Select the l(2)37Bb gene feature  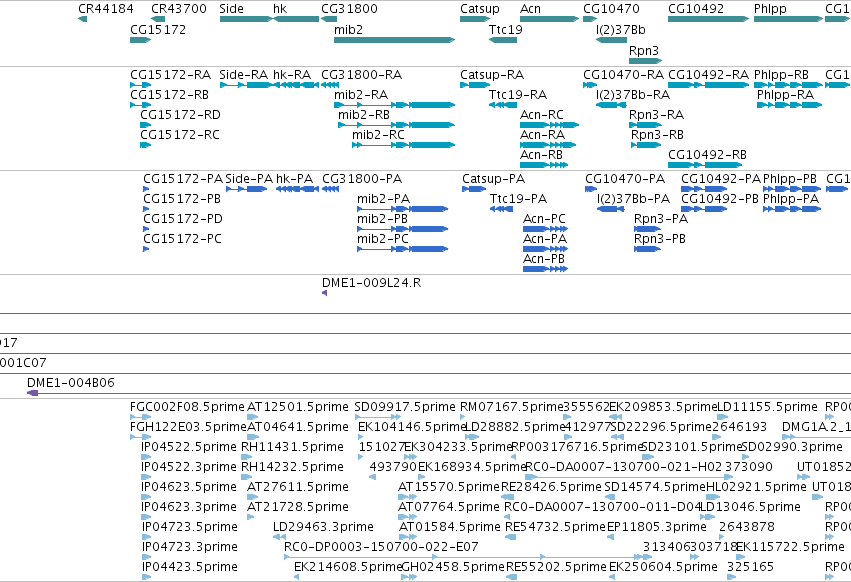(611, 40)
